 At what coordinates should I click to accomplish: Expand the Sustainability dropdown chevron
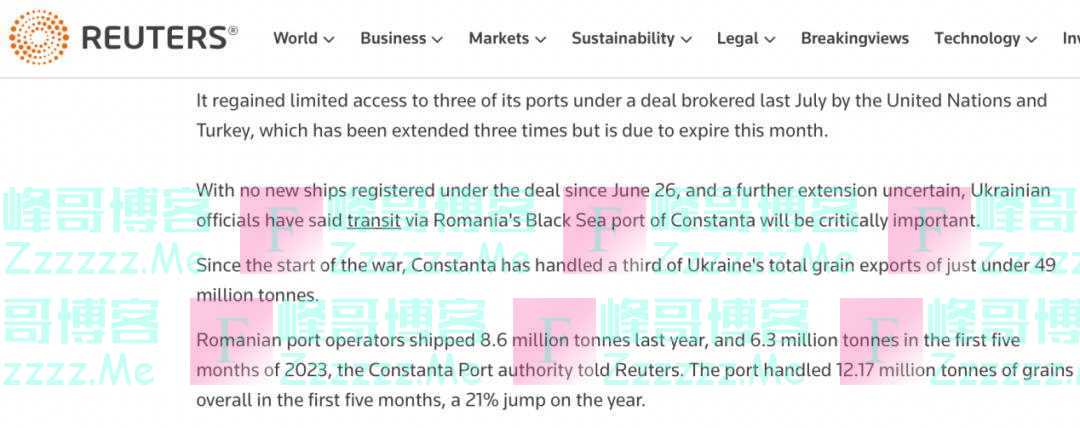point(686,39)
